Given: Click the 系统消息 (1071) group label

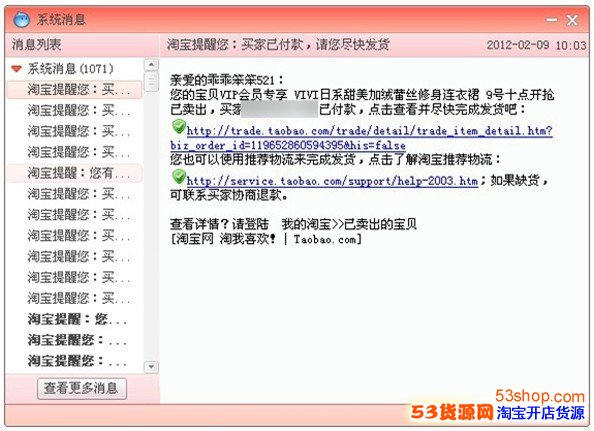Looking at the screenshot, I should click(x=70, y=69).
